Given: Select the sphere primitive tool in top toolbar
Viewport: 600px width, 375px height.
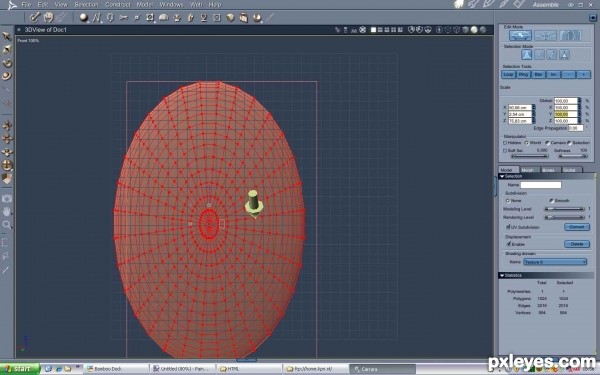Looking at the screenshot, I should click(x=83, y=17).
